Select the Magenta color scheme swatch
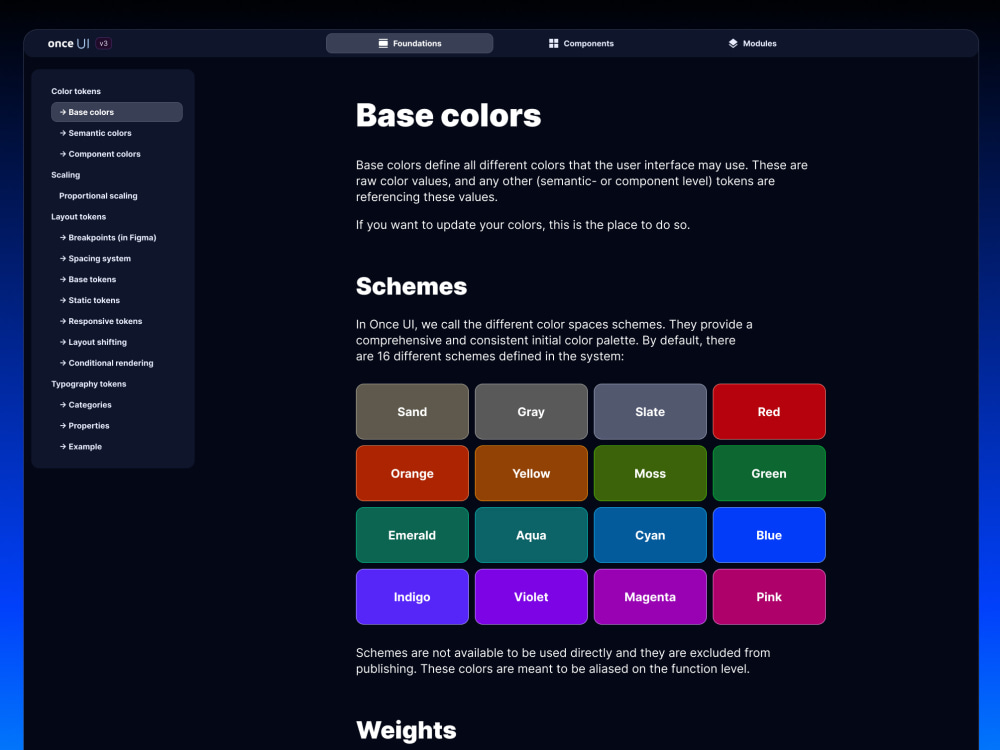 [x=650, y=597]
